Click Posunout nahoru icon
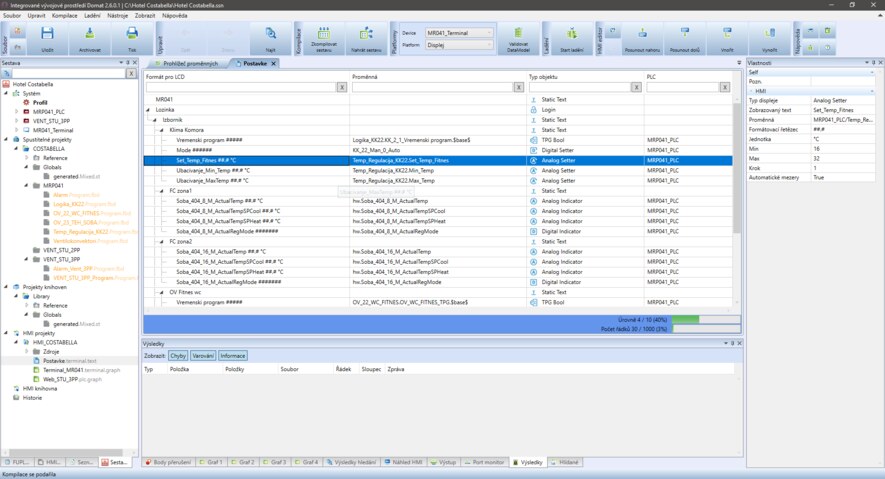 click(642, 38)
